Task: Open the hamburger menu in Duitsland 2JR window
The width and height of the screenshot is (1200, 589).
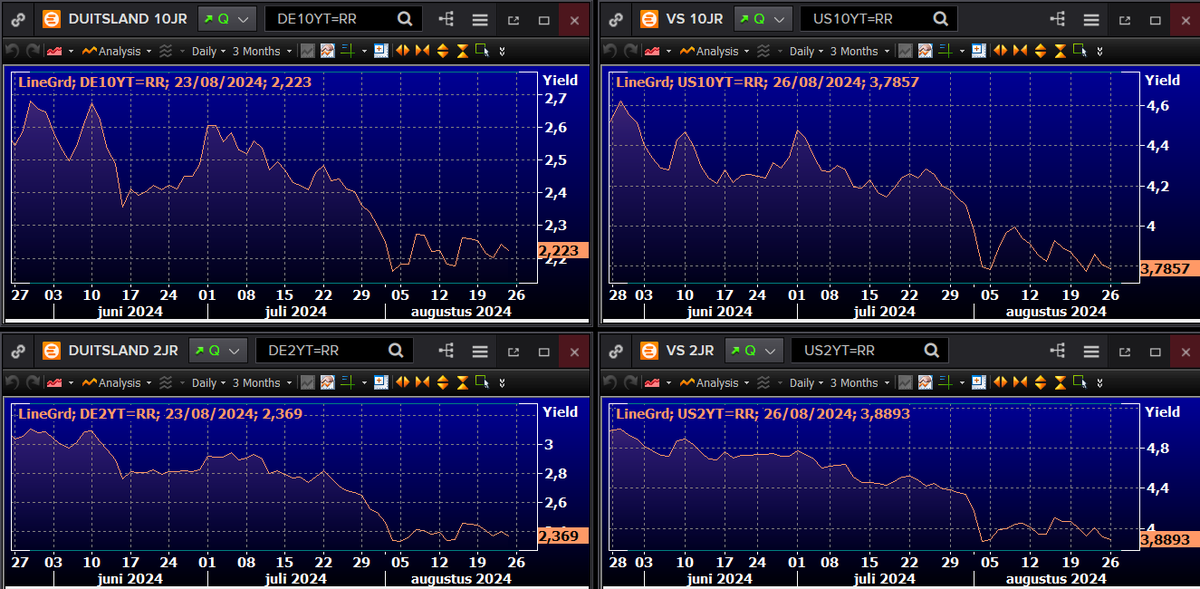Action: click(x=480, y=351)
